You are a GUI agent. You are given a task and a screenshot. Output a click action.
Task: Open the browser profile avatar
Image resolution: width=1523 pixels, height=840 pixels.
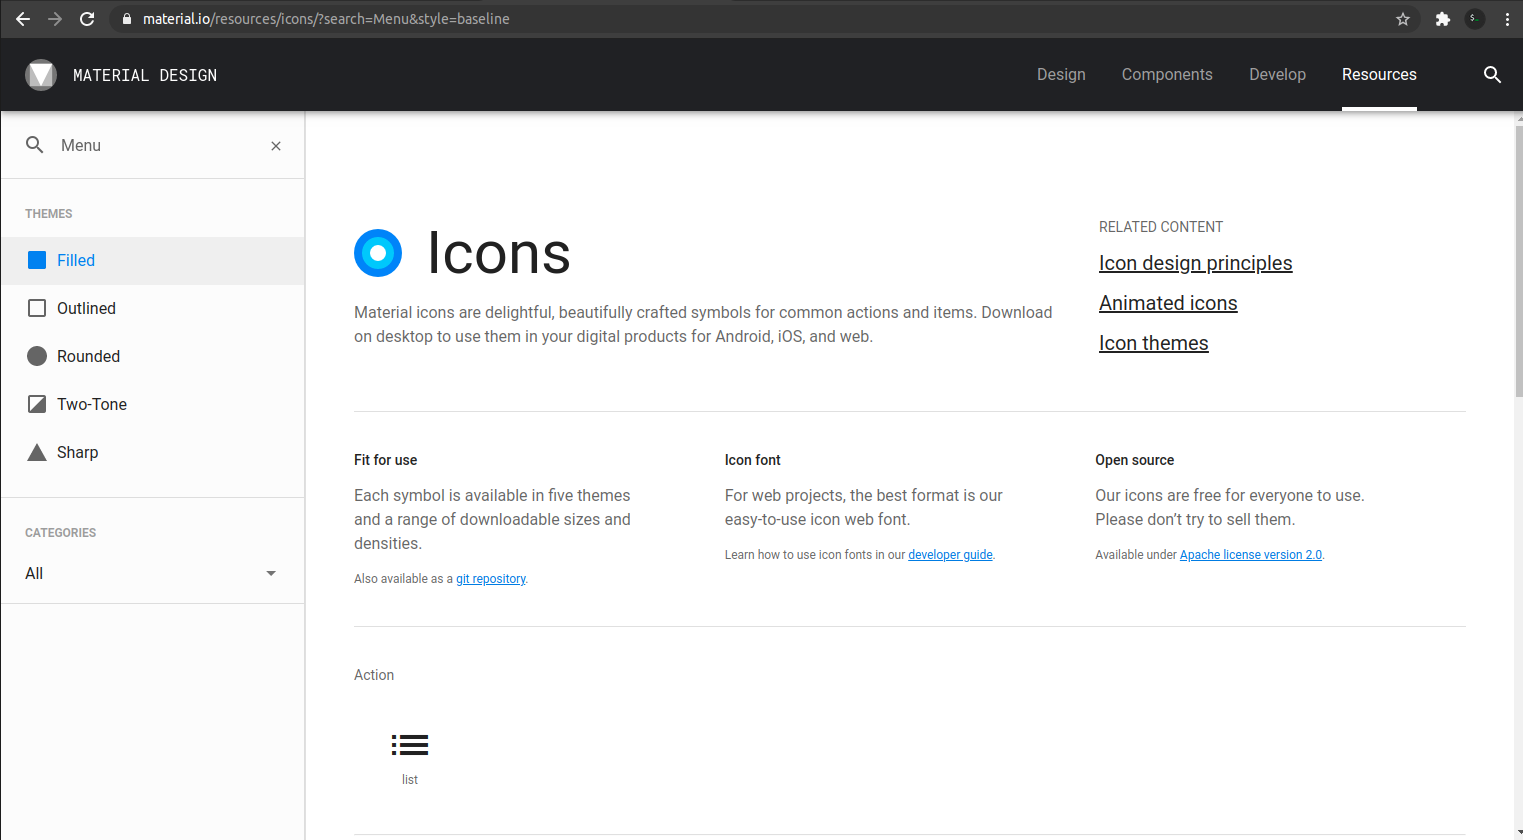click(1475, 19)
